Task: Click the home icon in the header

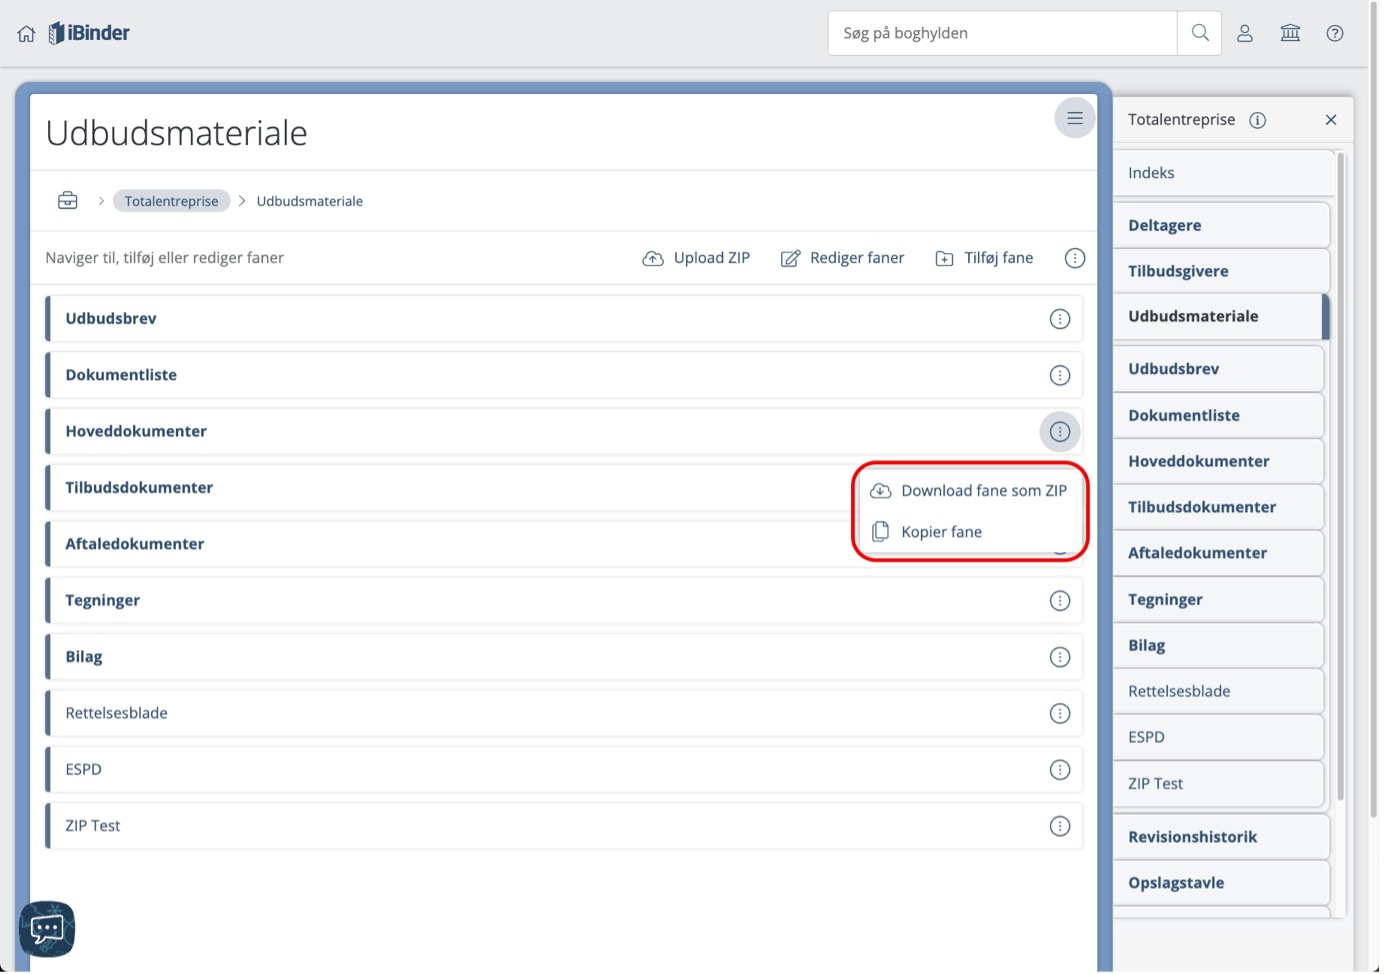Action: pyautogui.click(x=26, y=33)
